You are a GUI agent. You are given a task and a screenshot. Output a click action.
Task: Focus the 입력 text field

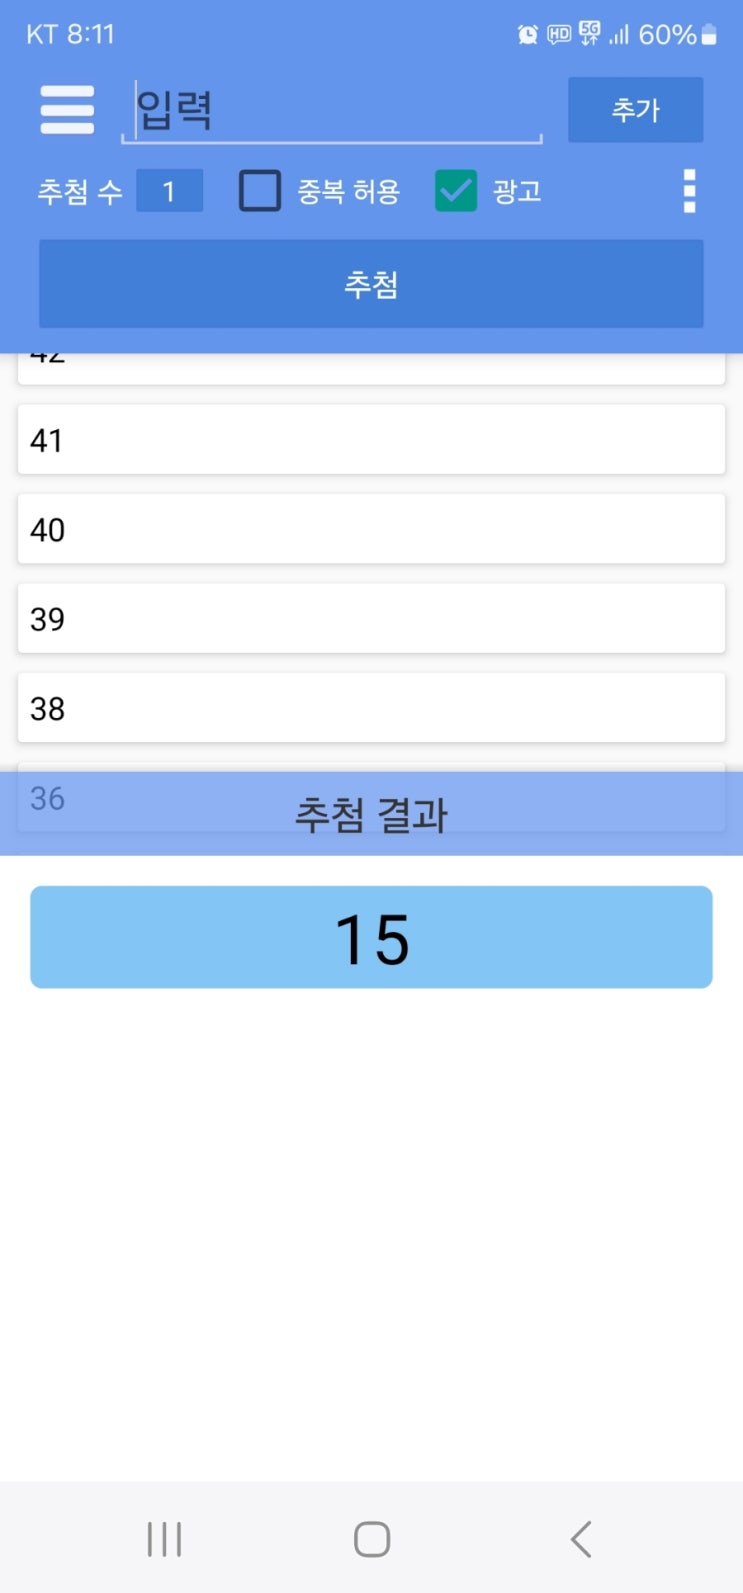(x=332, y=110)
